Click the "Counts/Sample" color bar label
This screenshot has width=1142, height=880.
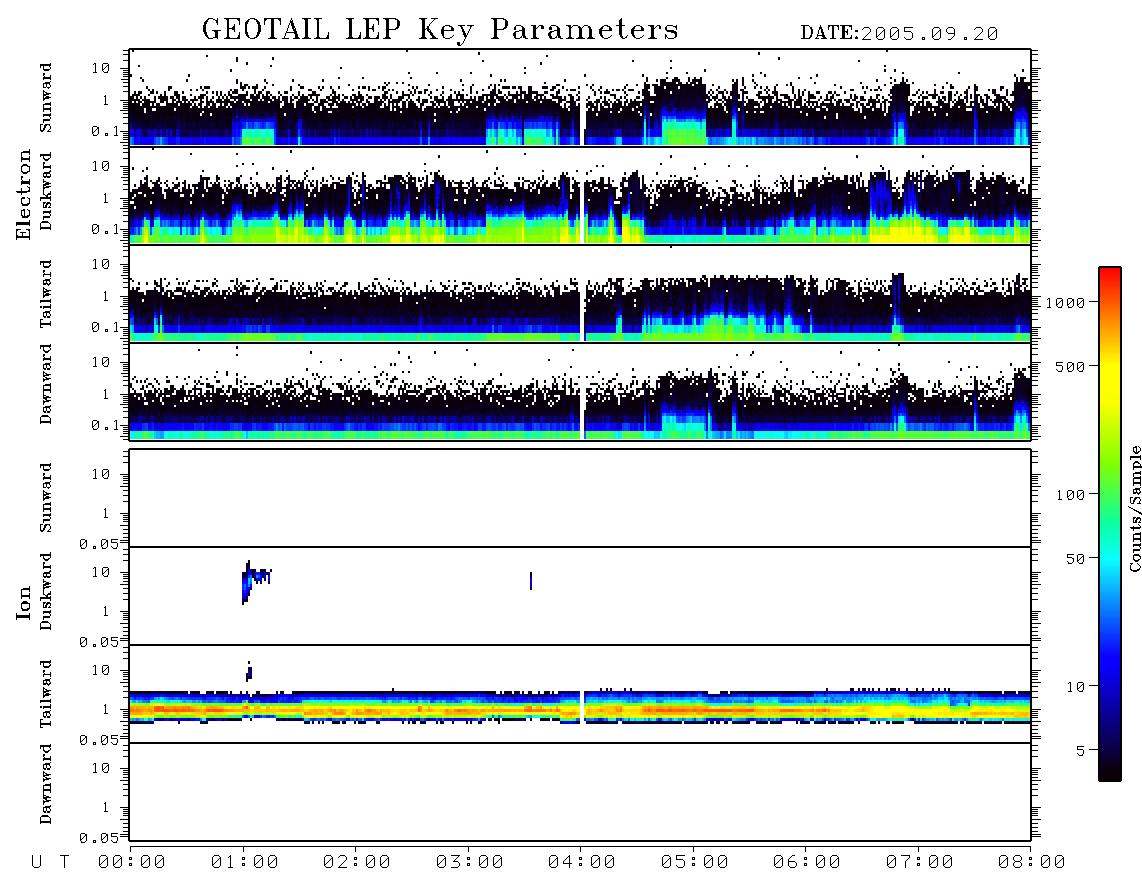click(x=1134, y=508)
